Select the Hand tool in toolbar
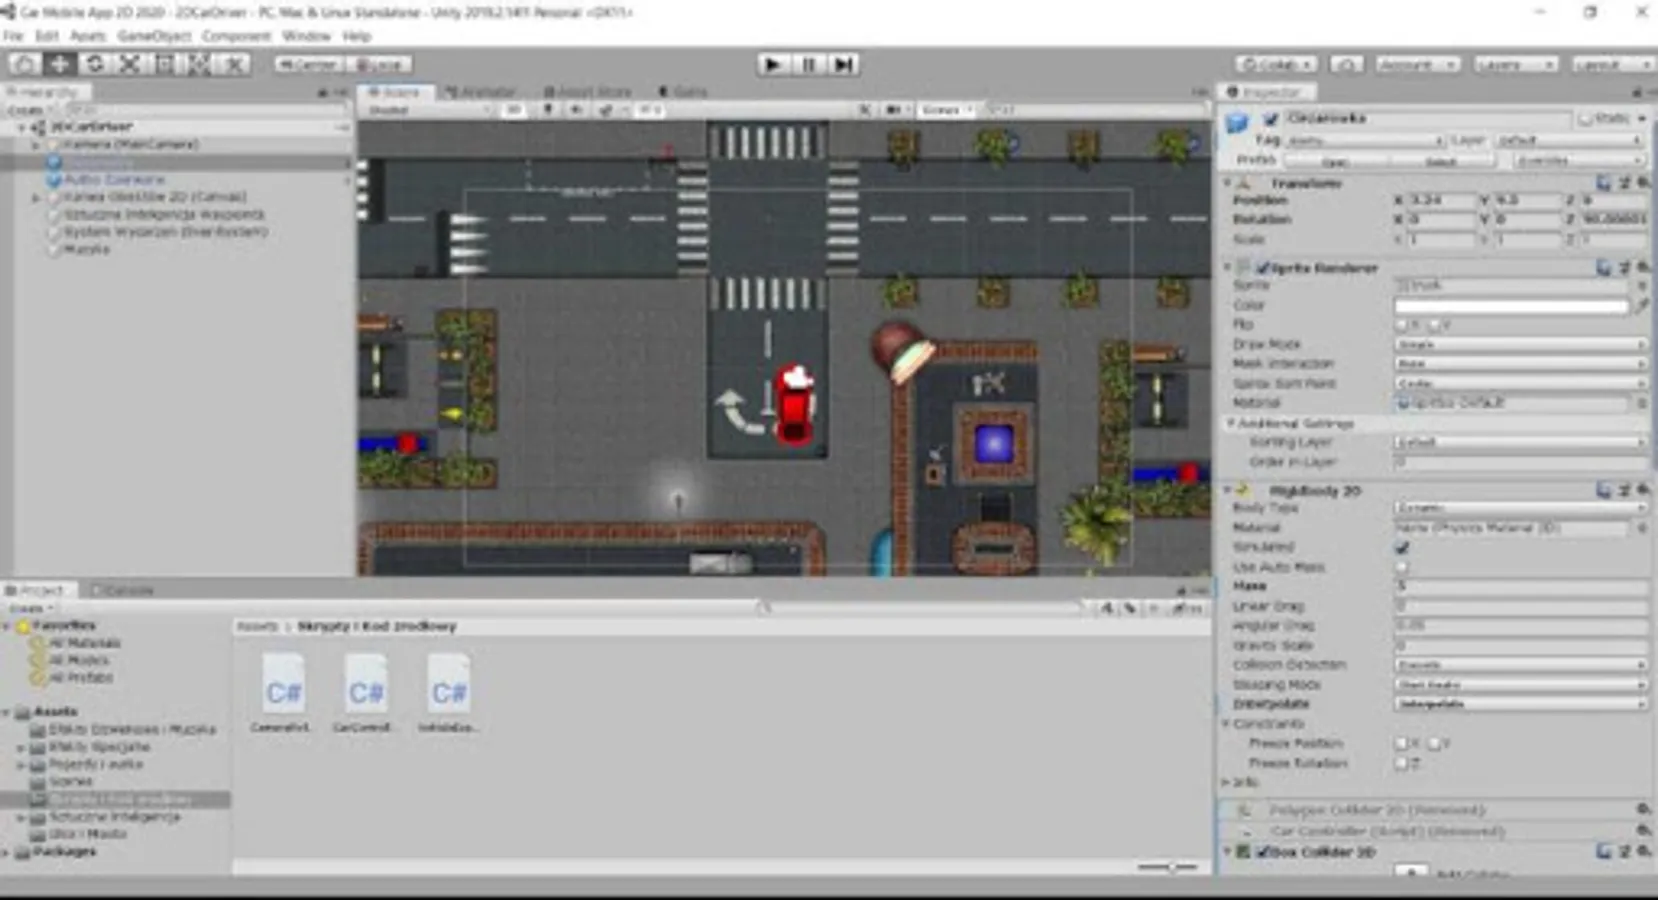The image size is (1658, 900). click(25, 64)
